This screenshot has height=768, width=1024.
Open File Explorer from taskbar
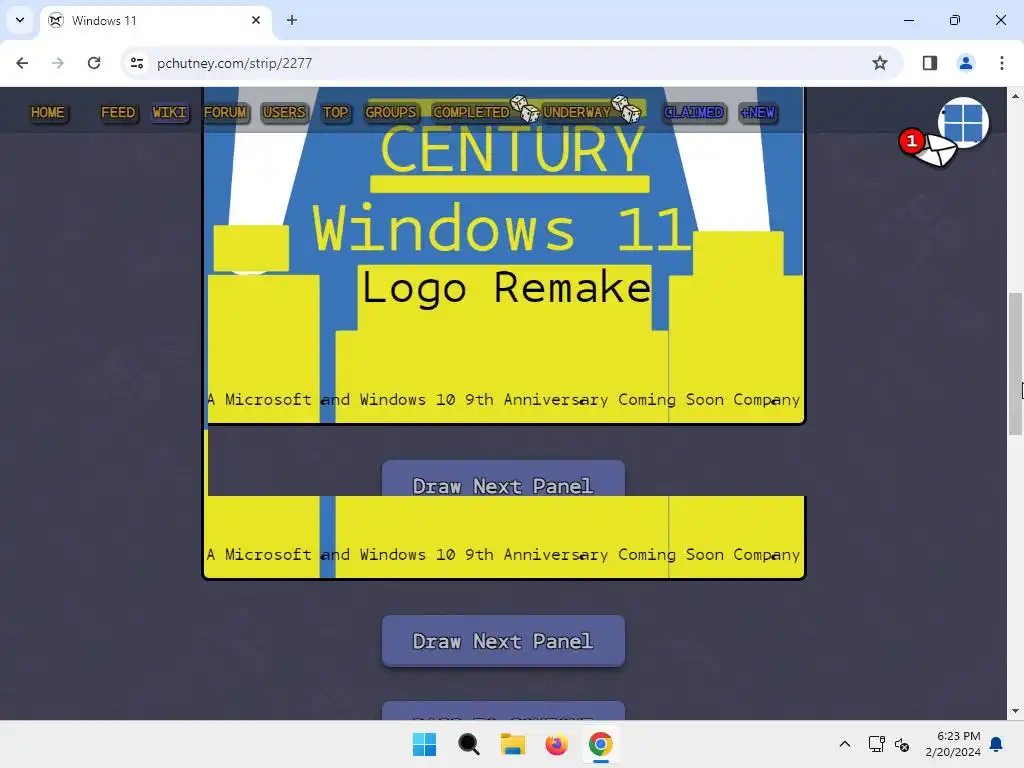pyautogui.click(x=513, y=744)
